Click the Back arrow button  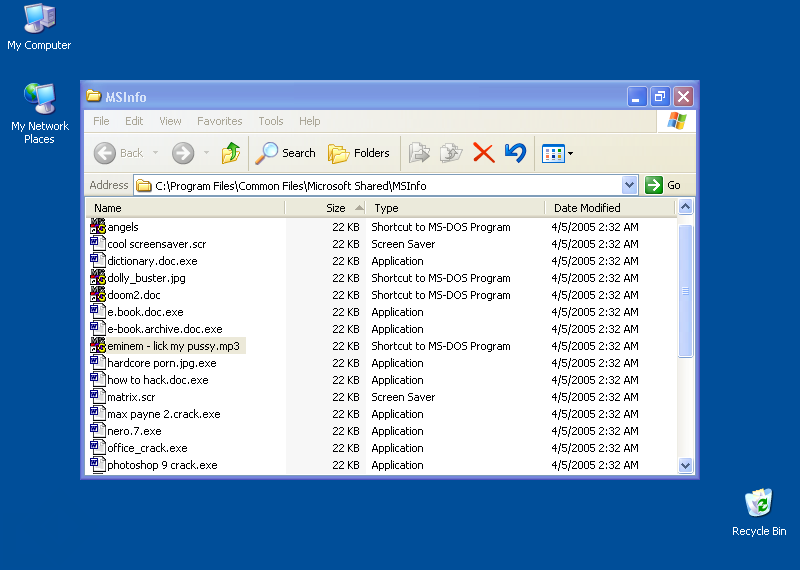(105, 153)
